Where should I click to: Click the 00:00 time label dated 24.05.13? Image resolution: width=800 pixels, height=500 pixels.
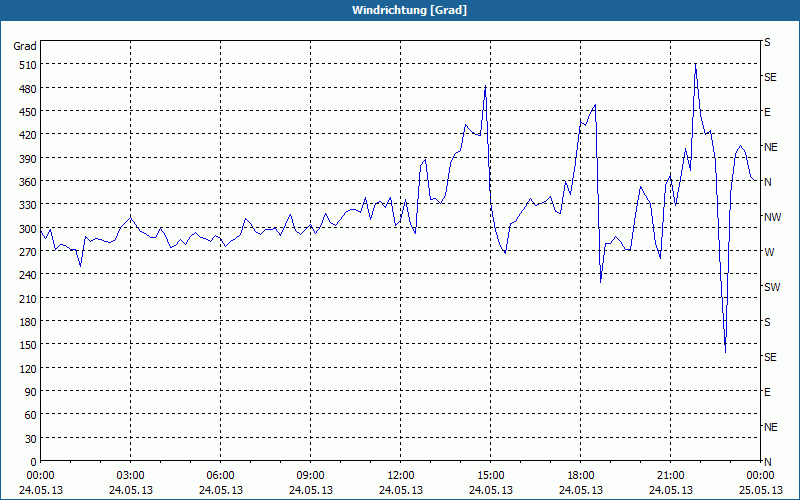40,476
